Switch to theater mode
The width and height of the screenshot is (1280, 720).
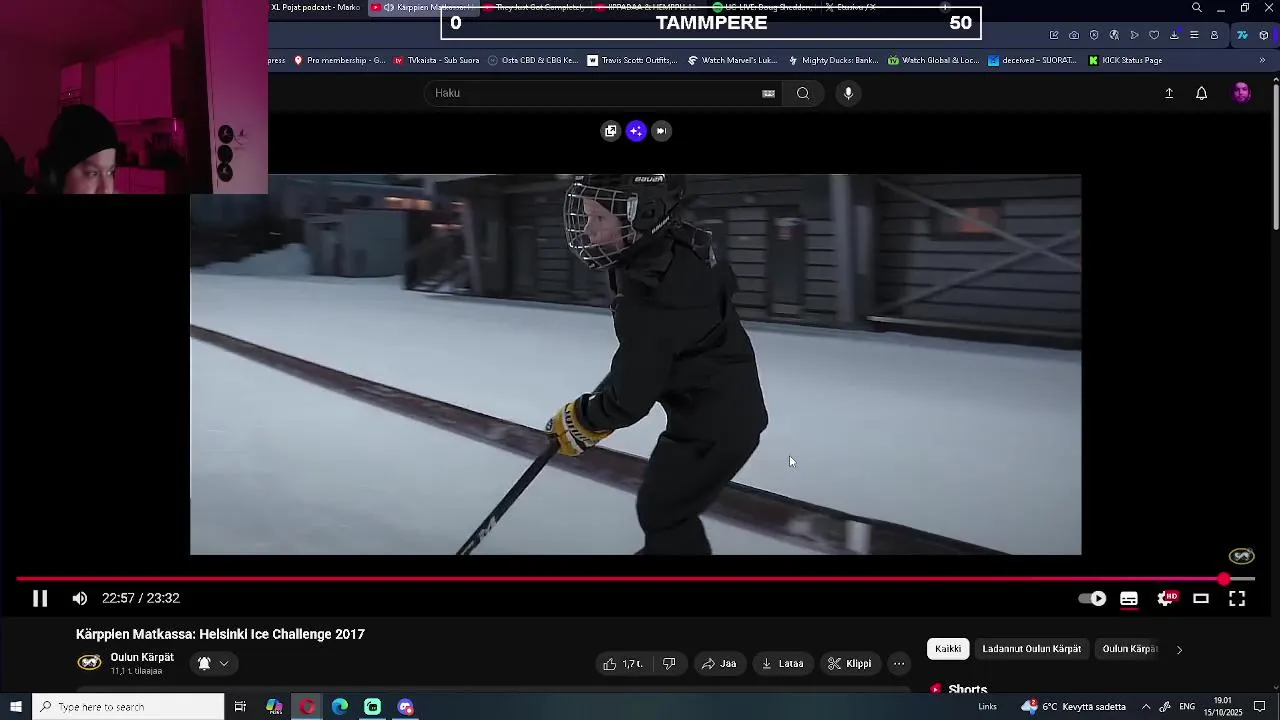(1201, 598)
